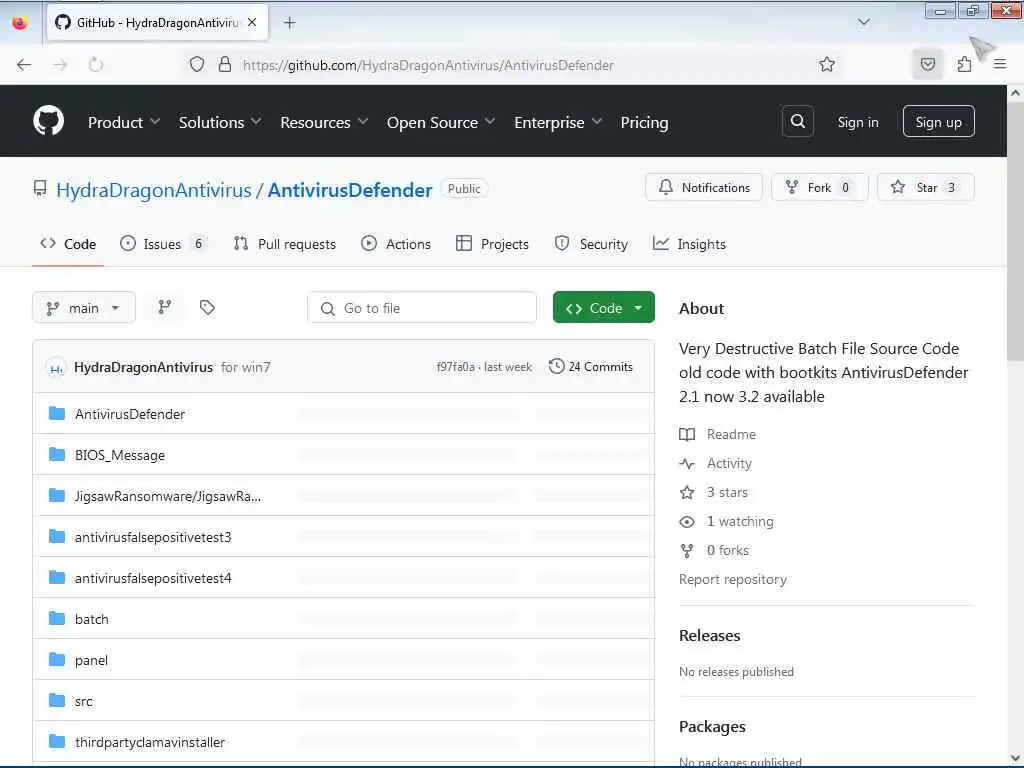
Task: Open the antivirusfalsepositivetest4 folder
Action: click(x=153, y=579)
